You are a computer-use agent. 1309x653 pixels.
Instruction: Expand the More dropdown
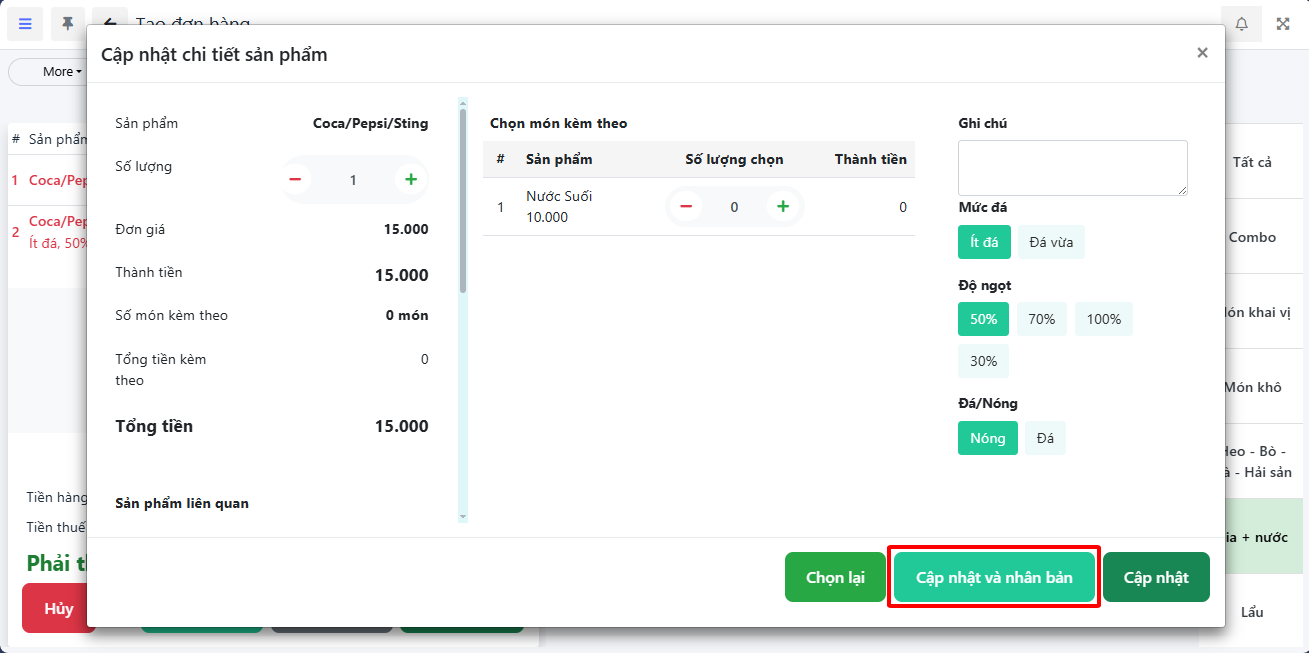pos(62,72)
